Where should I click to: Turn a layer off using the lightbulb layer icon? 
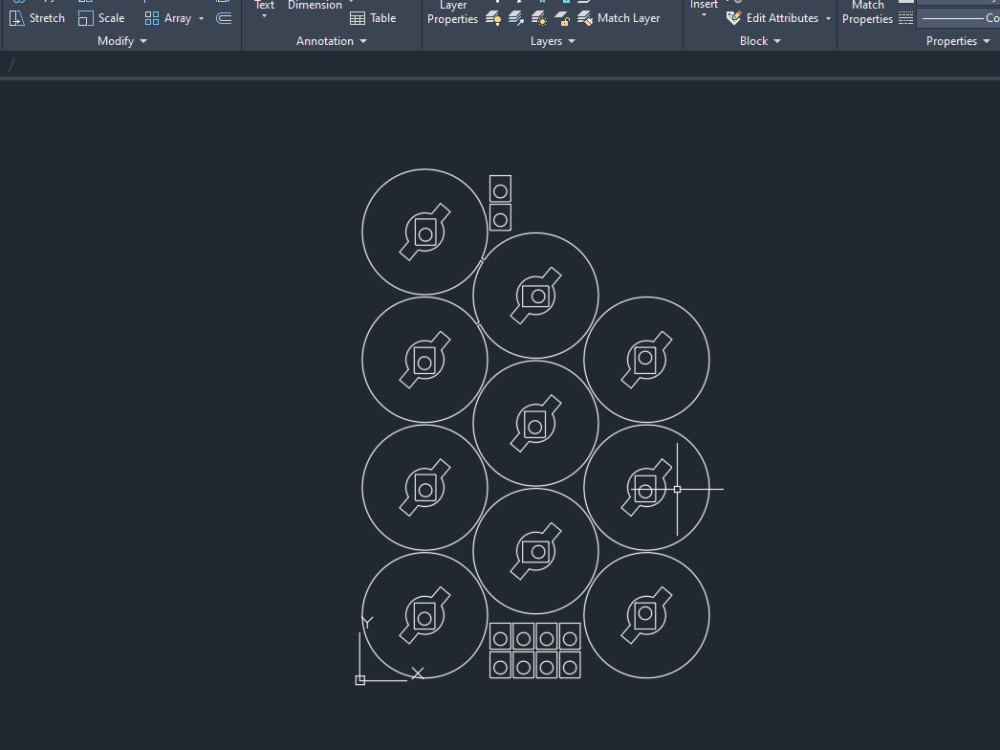click(492, 18)
